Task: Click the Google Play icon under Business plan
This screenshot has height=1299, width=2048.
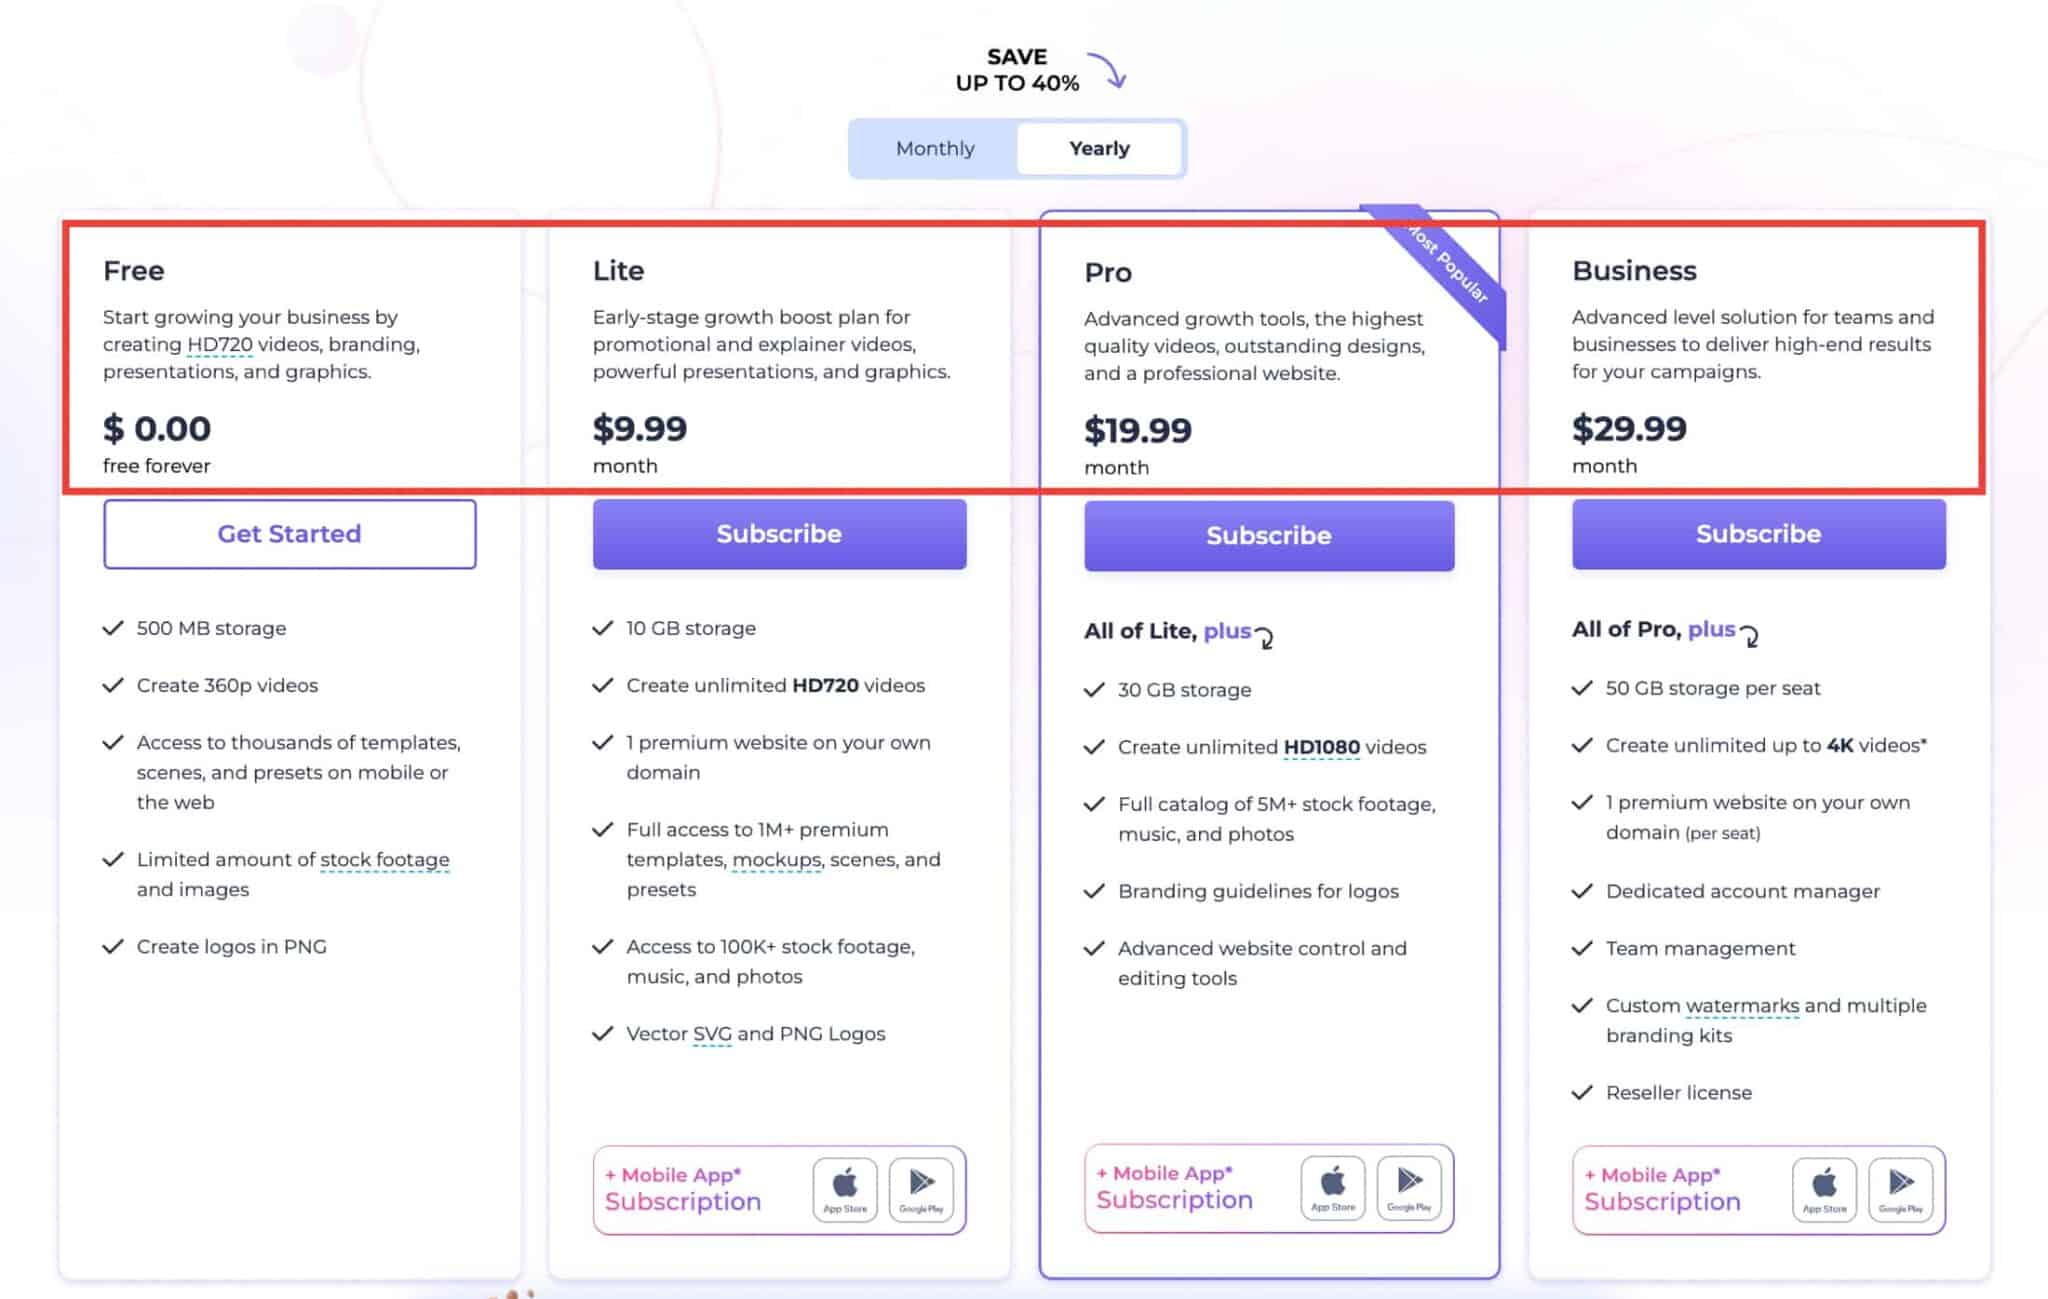Action: [x=1900, y=1190]
